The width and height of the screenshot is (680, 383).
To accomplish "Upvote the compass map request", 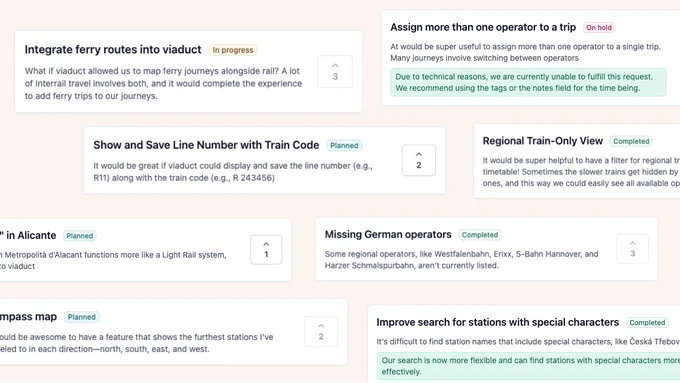I will click(x=321, y=331).
